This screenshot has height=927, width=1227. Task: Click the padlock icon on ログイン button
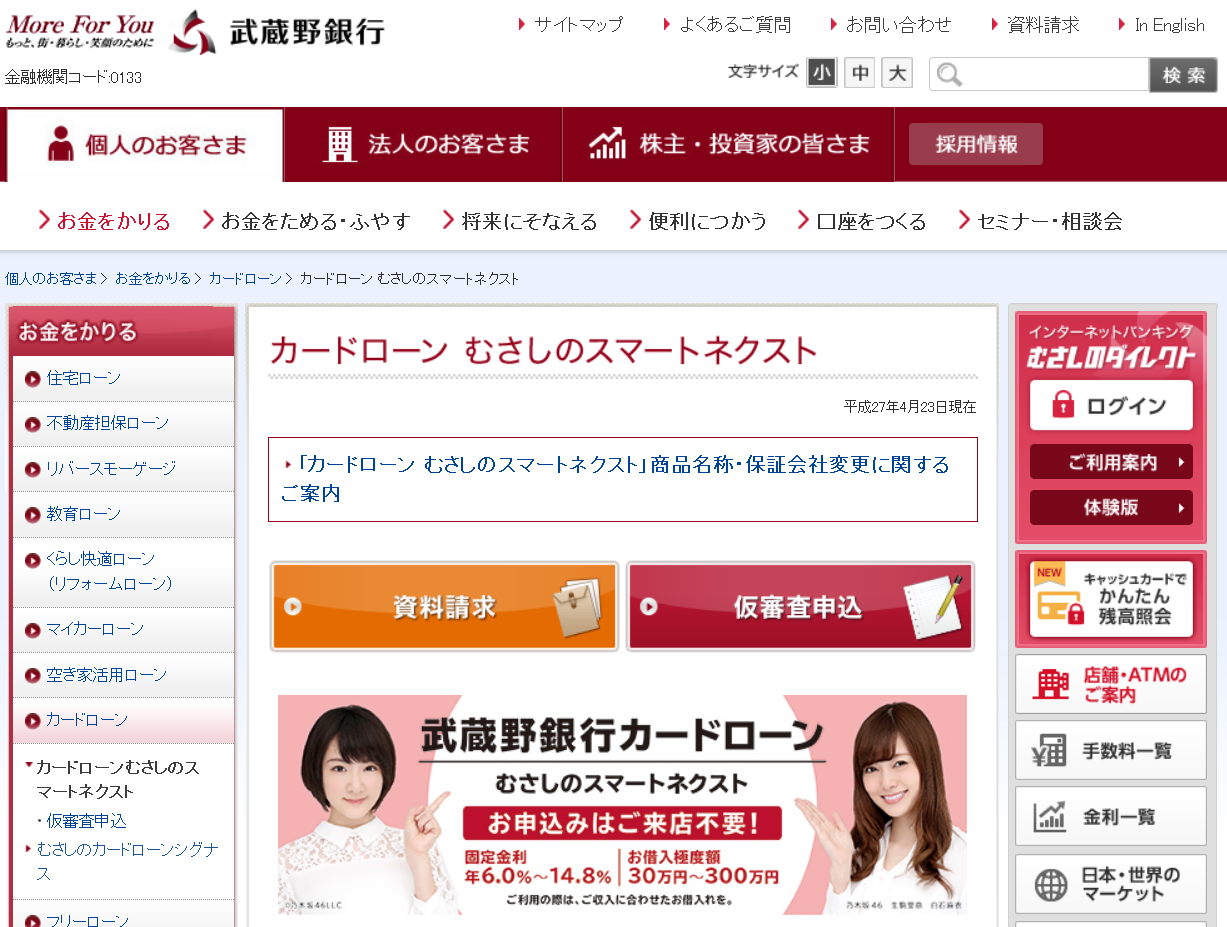coord(1062,405)
